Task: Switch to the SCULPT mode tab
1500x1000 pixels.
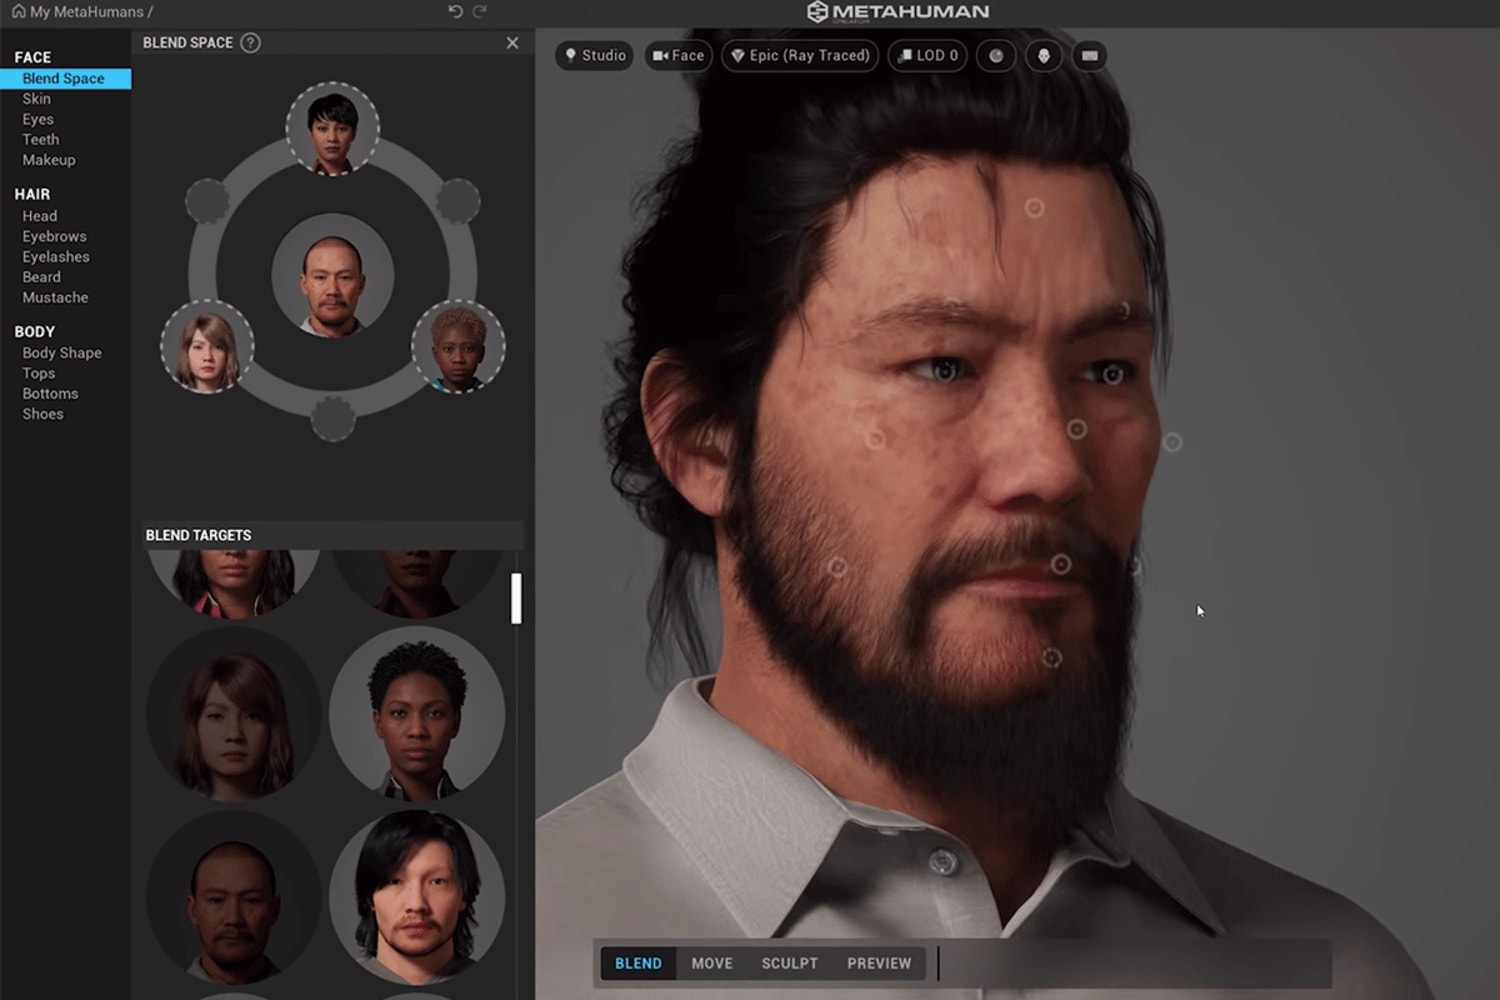Action: click(x=790, y=963)
